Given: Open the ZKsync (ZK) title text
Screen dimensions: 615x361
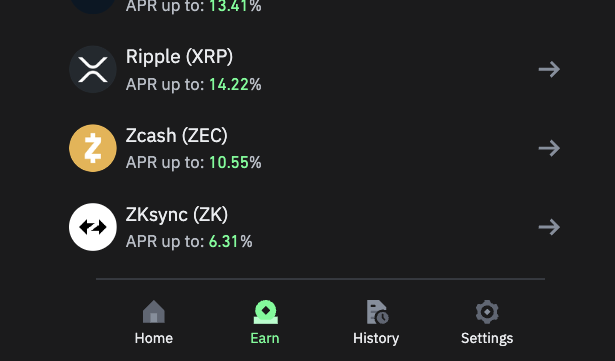Looking at the screenshot, I should point(176,215).
